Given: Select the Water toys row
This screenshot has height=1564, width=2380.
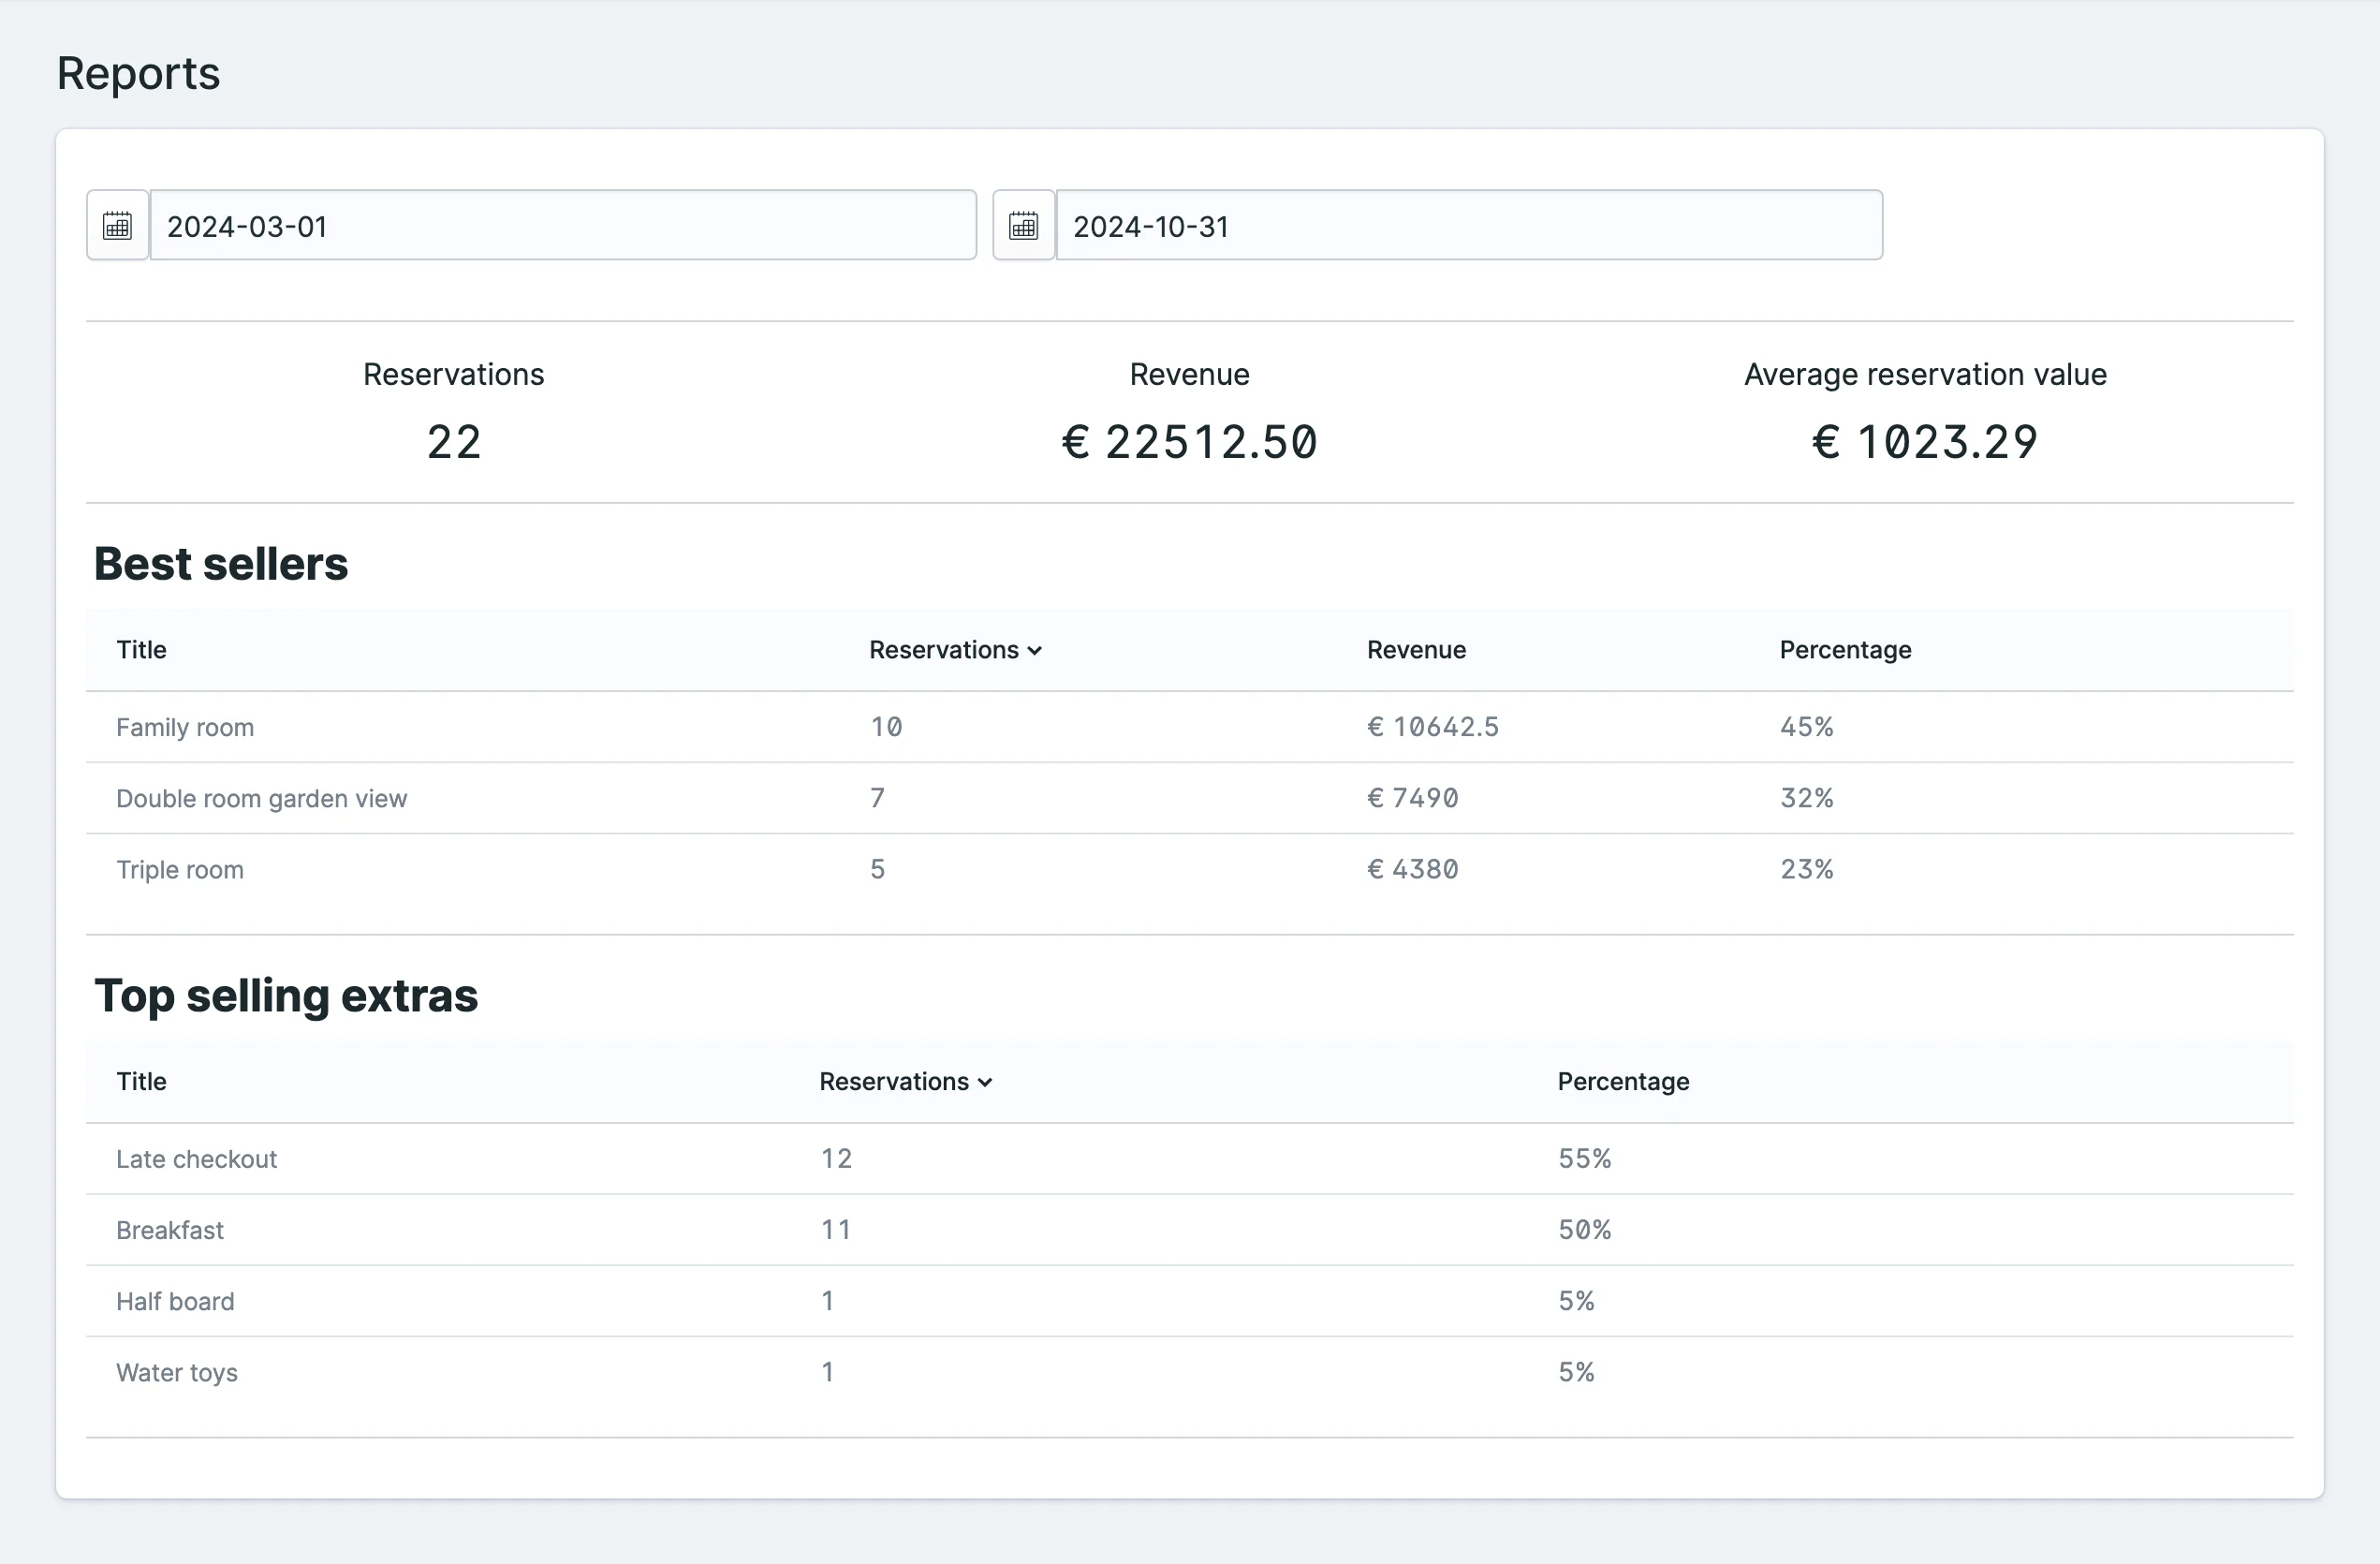Looking at the screenshot, I should (x=177, y=1372).
